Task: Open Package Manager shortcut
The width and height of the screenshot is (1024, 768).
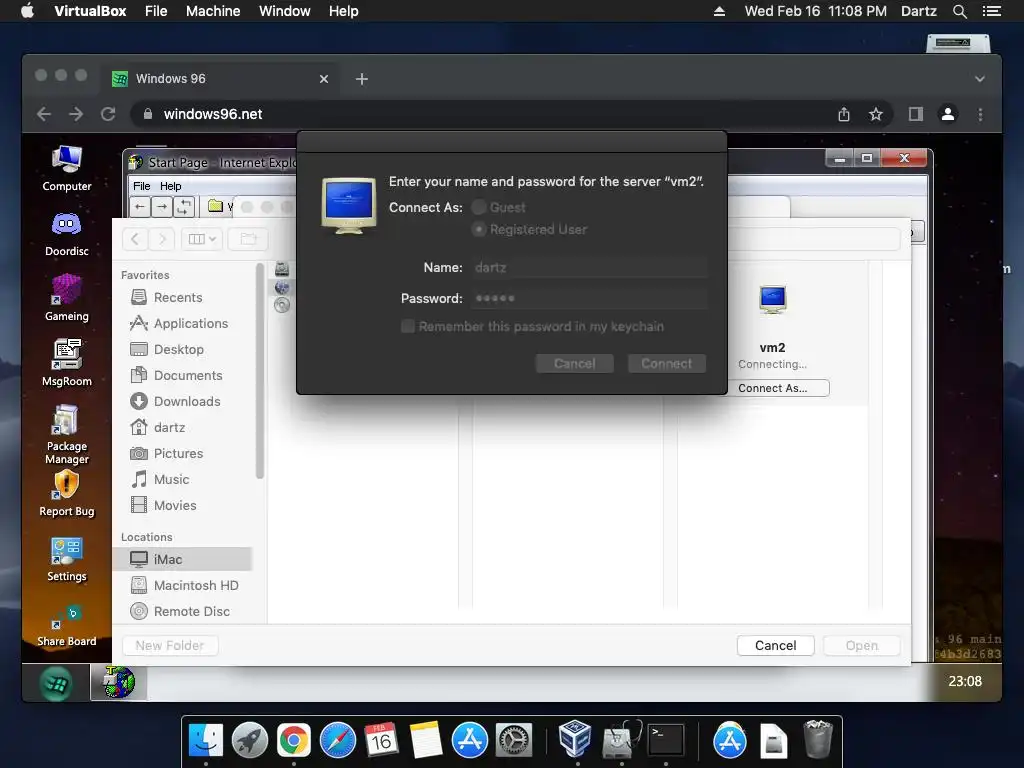Action: coord(67,434)
